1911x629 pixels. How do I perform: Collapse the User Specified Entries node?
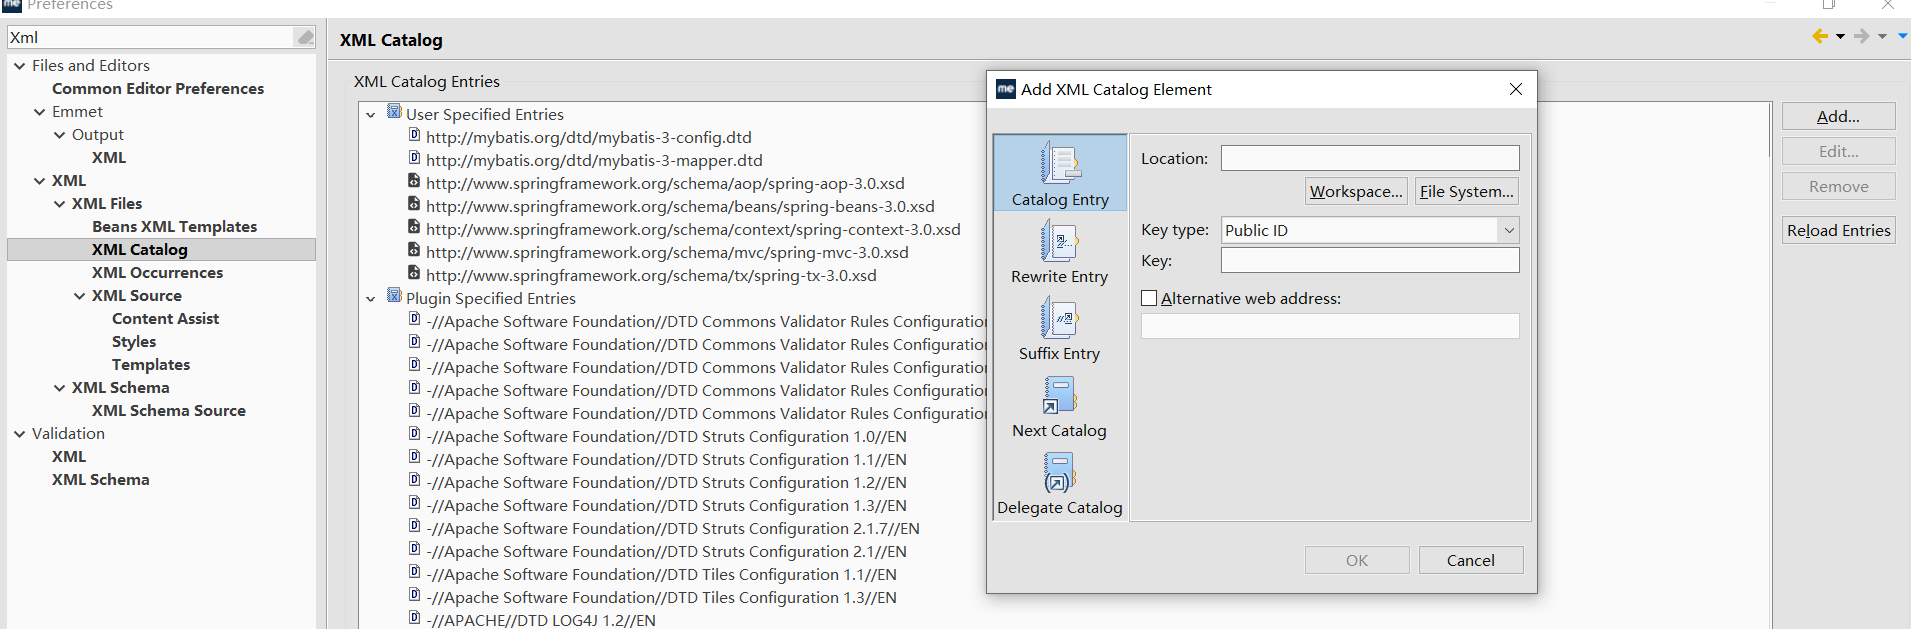tap(371, 115)
